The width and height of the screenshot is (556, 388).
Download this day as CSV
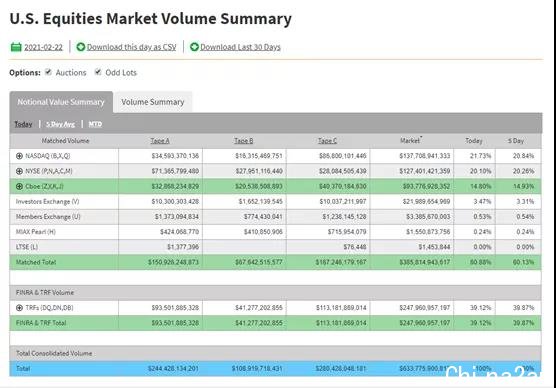[132, 47]
